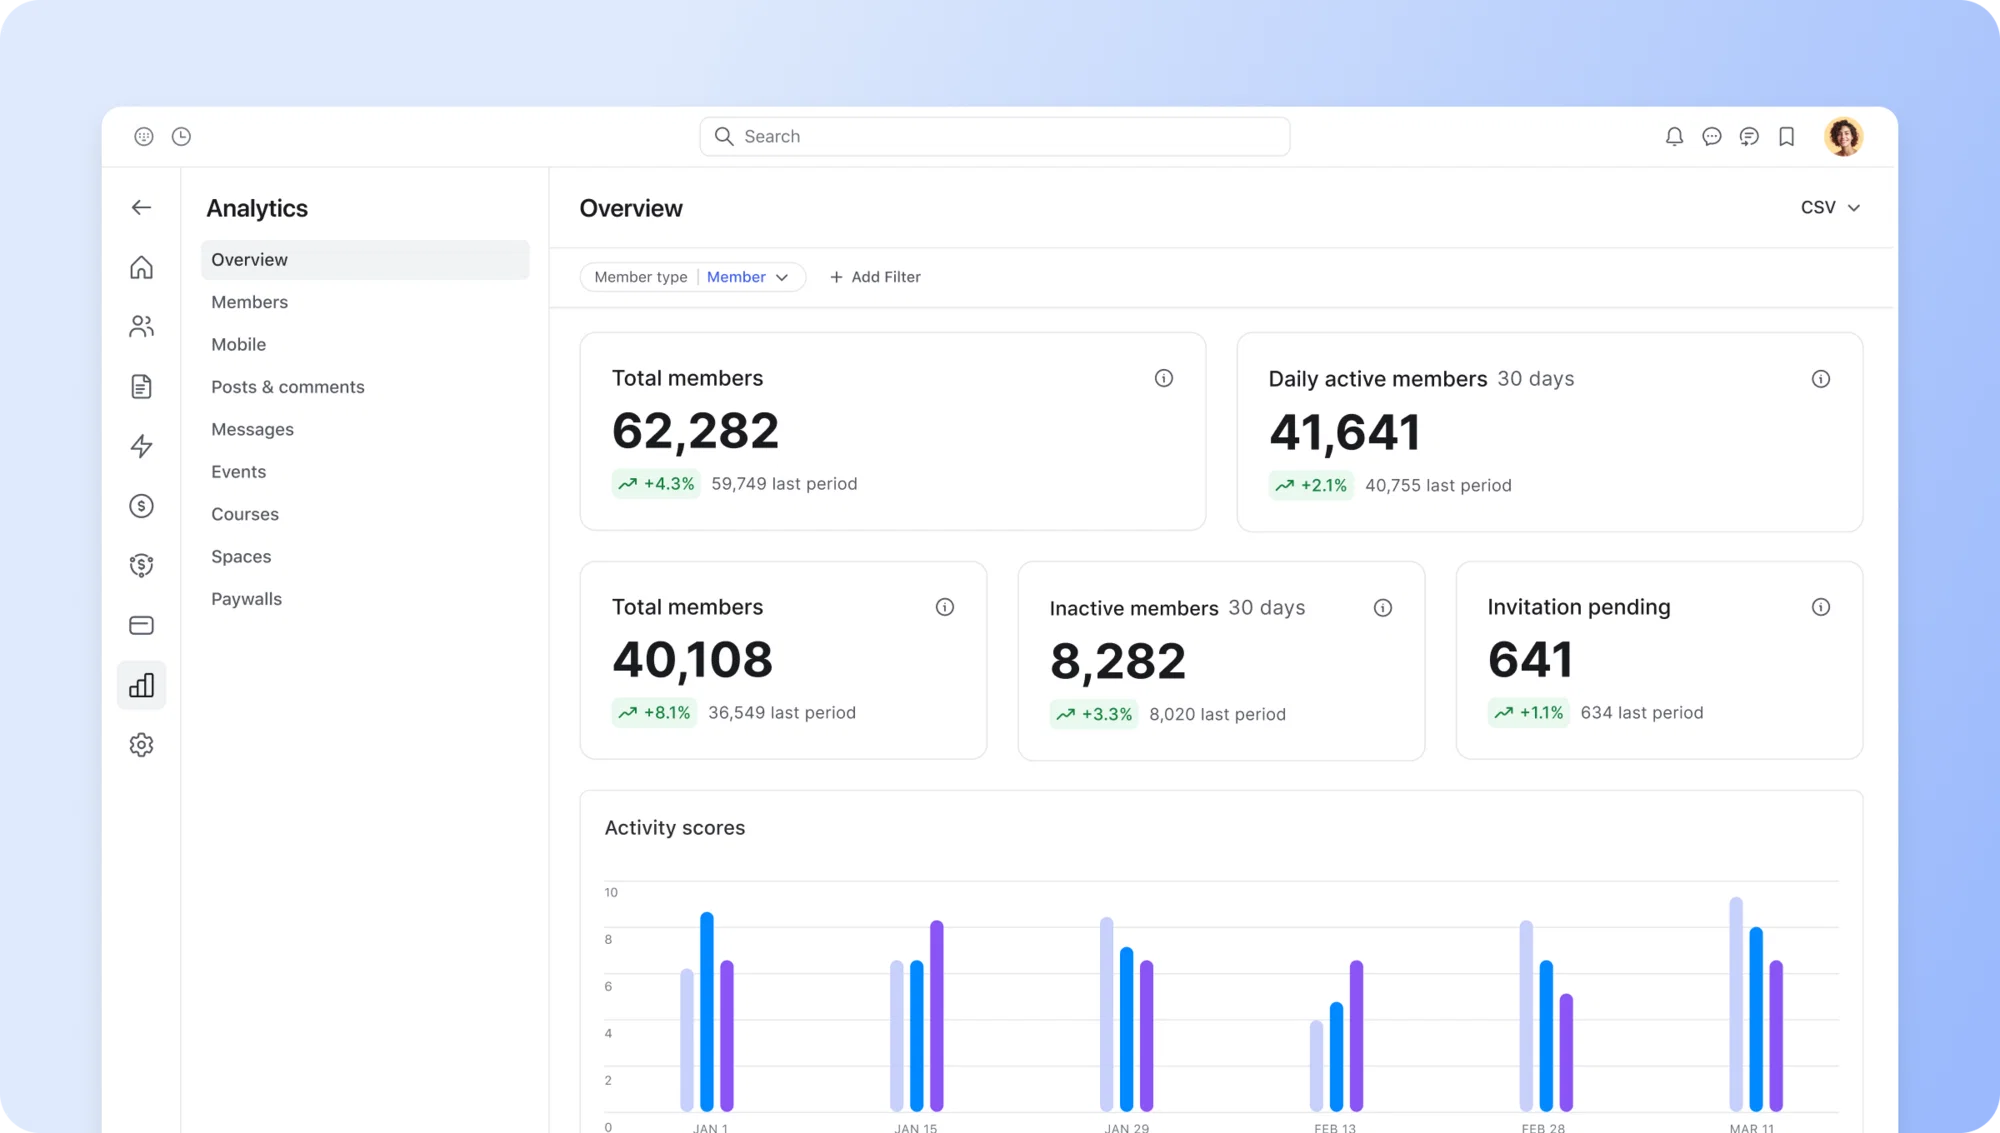Click the tall blue JAN 1 bar

point(707,1011)
